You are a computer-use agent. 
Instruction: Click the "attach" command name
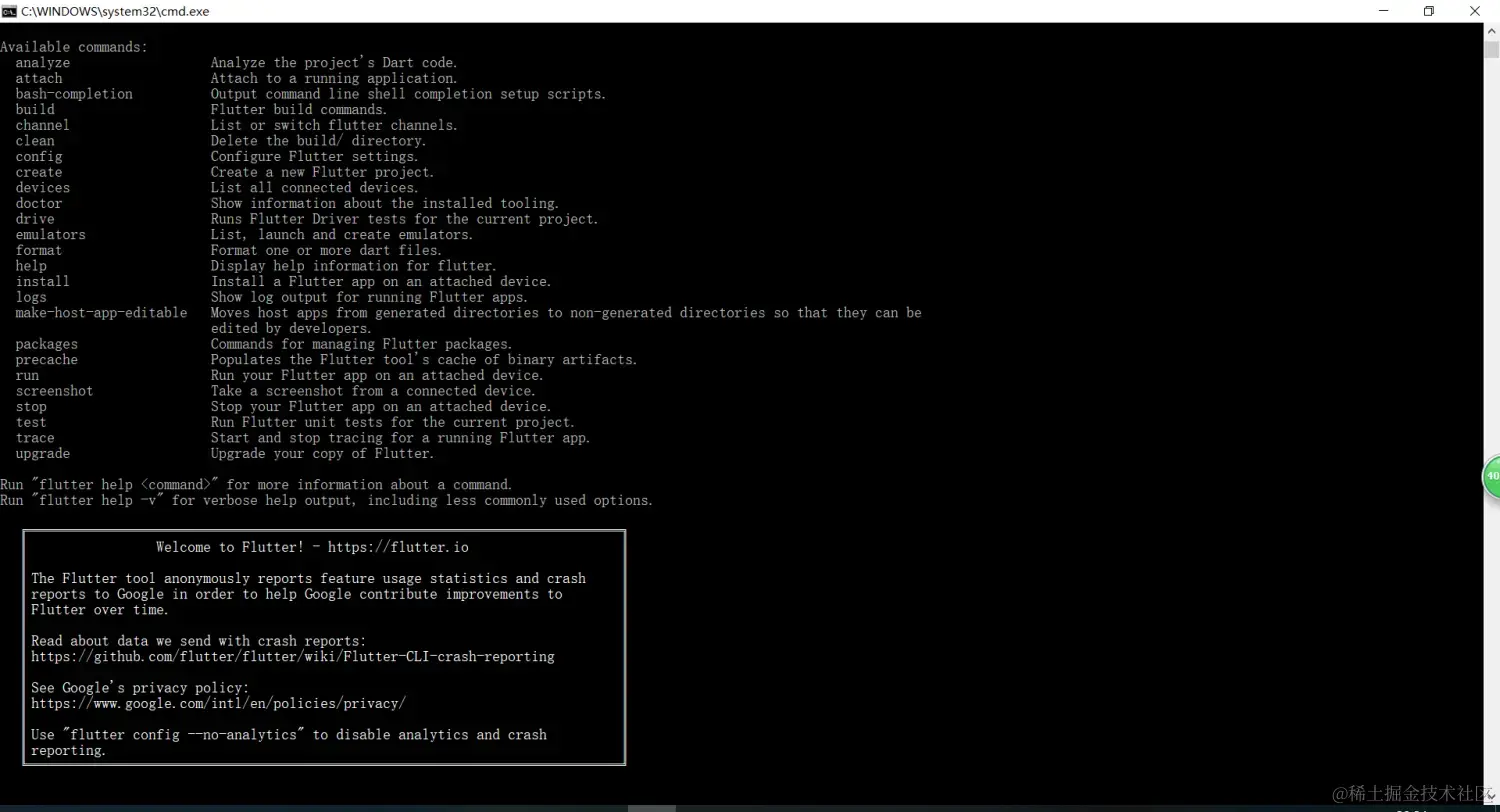tap(39, 79)
